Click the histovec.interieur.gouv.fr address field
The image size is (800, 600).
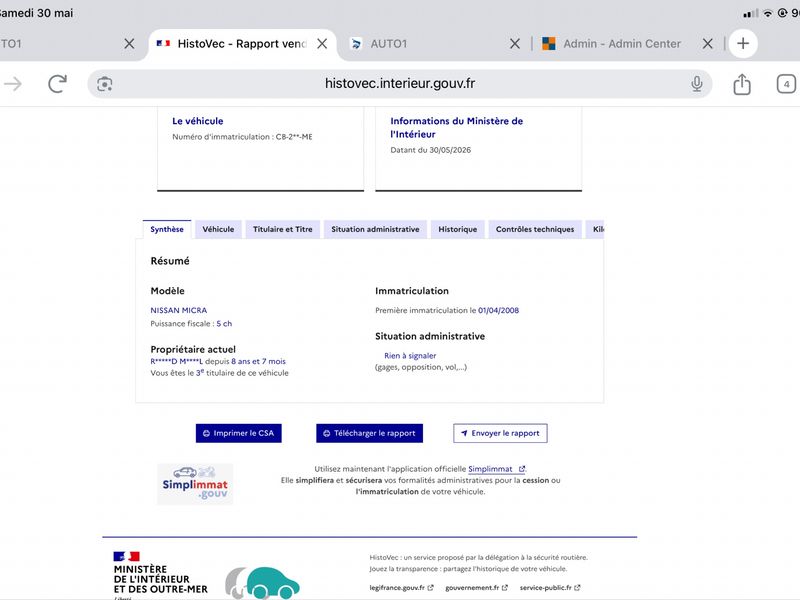pyautogui.click(x=399, y=84)
